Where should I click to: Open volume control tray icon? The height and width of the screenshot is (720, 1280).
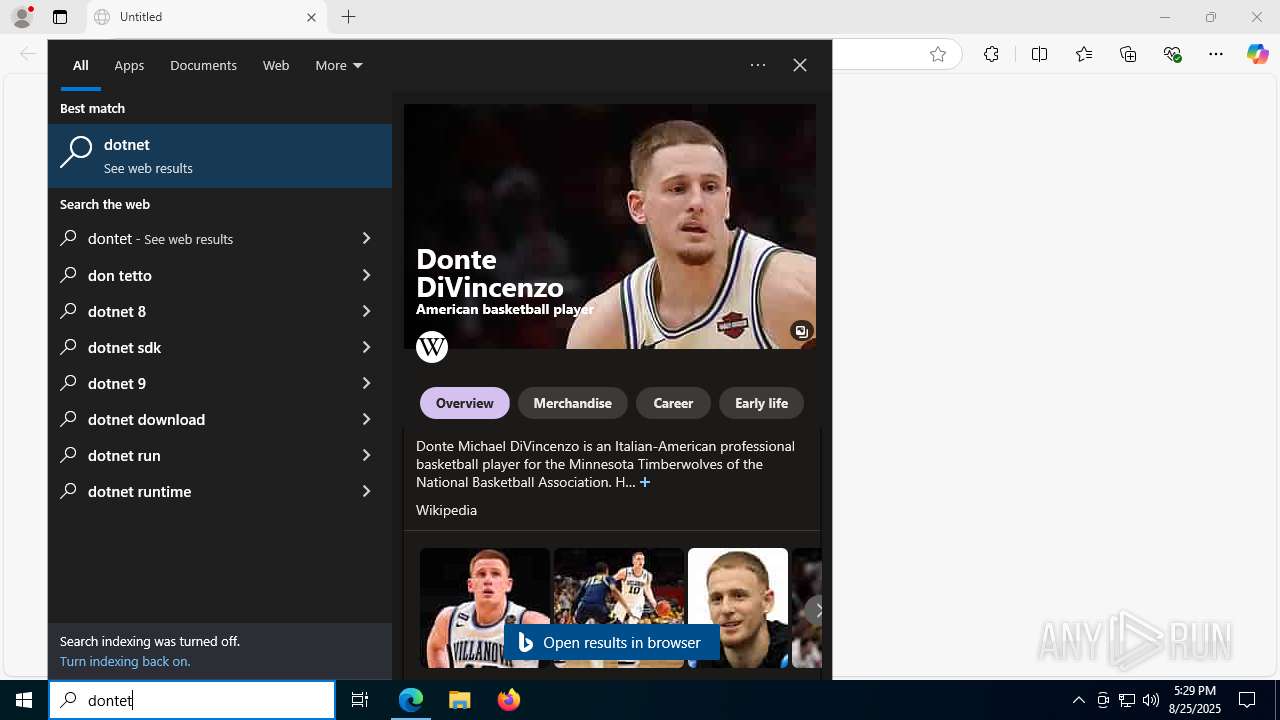coord(1151,700)
